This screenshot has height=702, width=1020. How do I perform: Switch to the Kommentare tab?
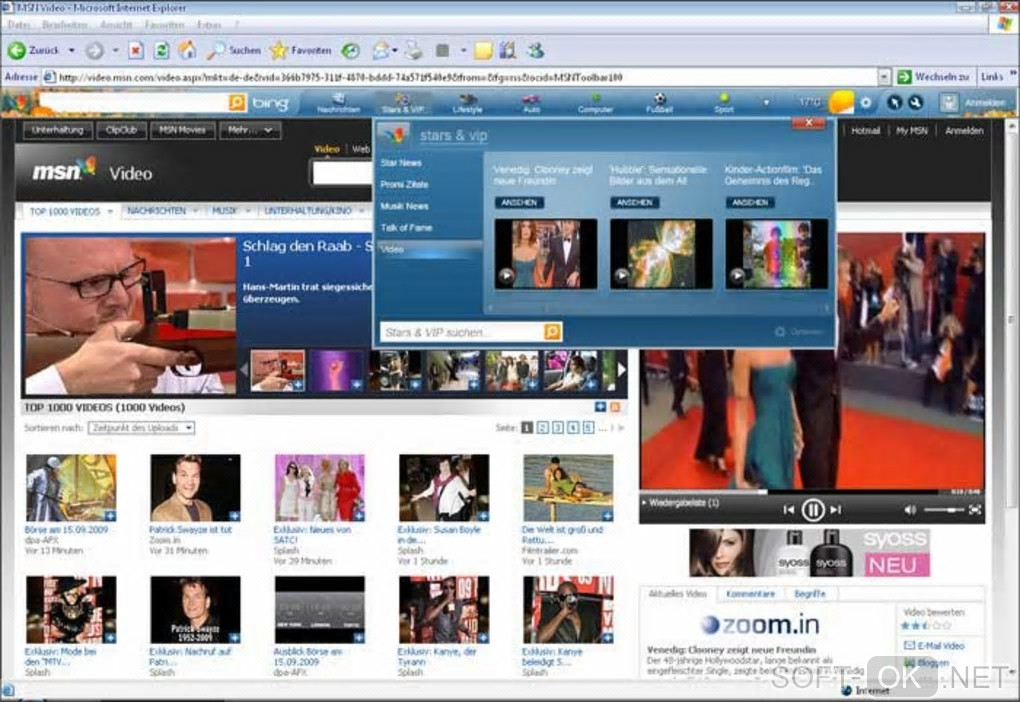click(x=750, y=594)
